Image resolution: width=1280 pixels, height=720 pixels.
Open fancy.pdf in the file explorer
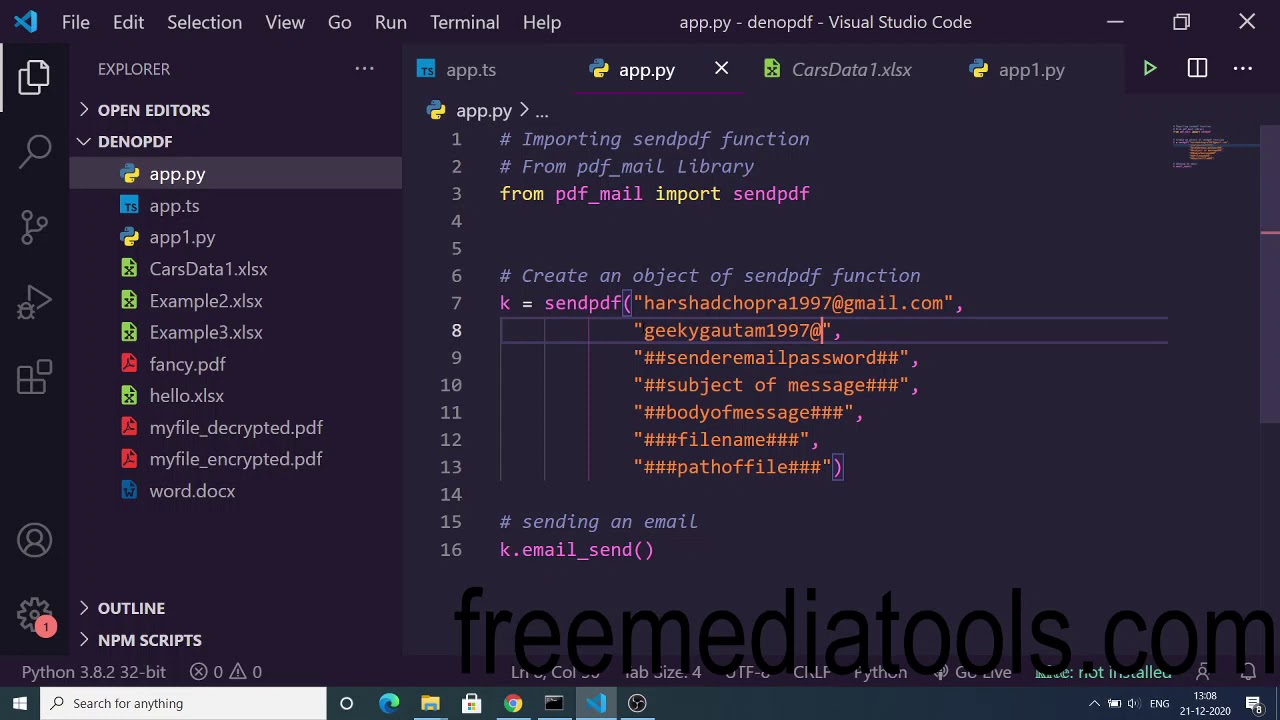pyautogui.click(x=187, y=364)
